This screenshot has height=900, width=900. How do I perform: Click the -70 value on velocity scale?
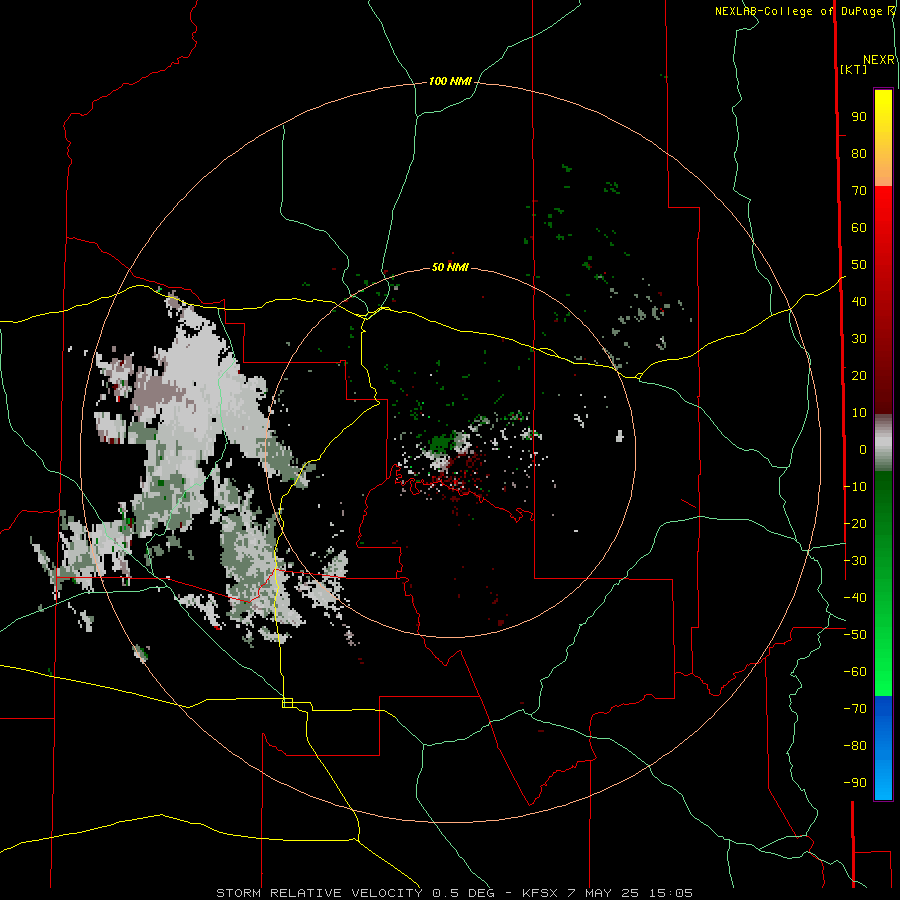855,709
